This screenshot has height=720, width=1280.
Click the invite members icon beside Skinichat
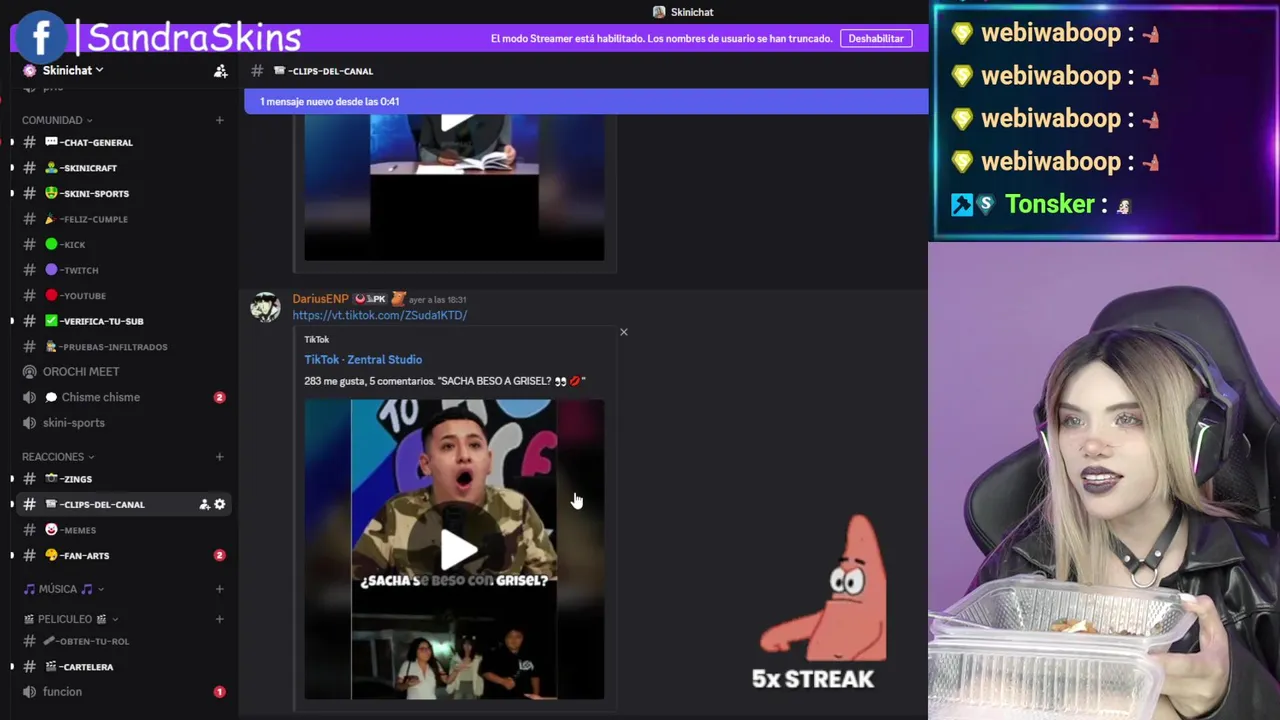(x=220, y=71)
